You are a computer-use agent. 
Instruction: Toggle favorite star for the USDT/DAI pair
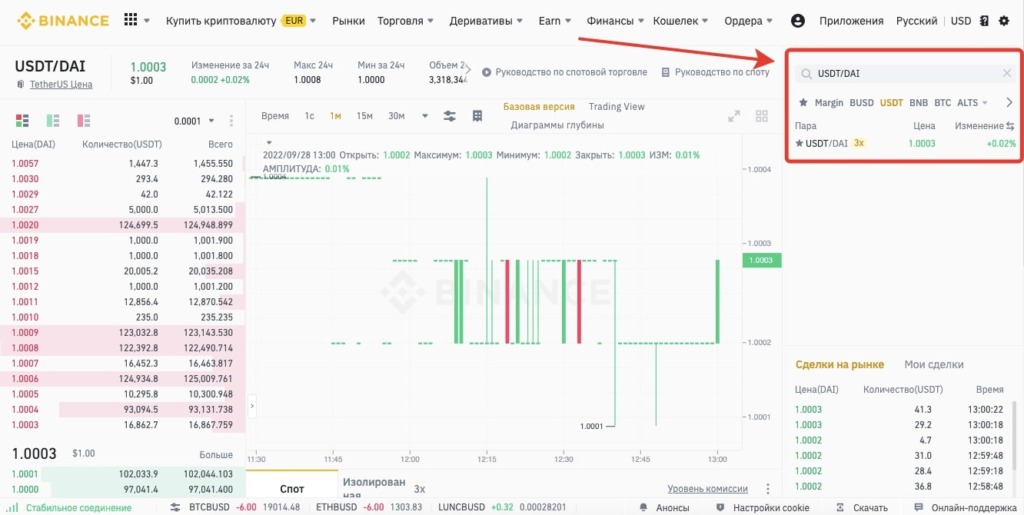(799, 143)
